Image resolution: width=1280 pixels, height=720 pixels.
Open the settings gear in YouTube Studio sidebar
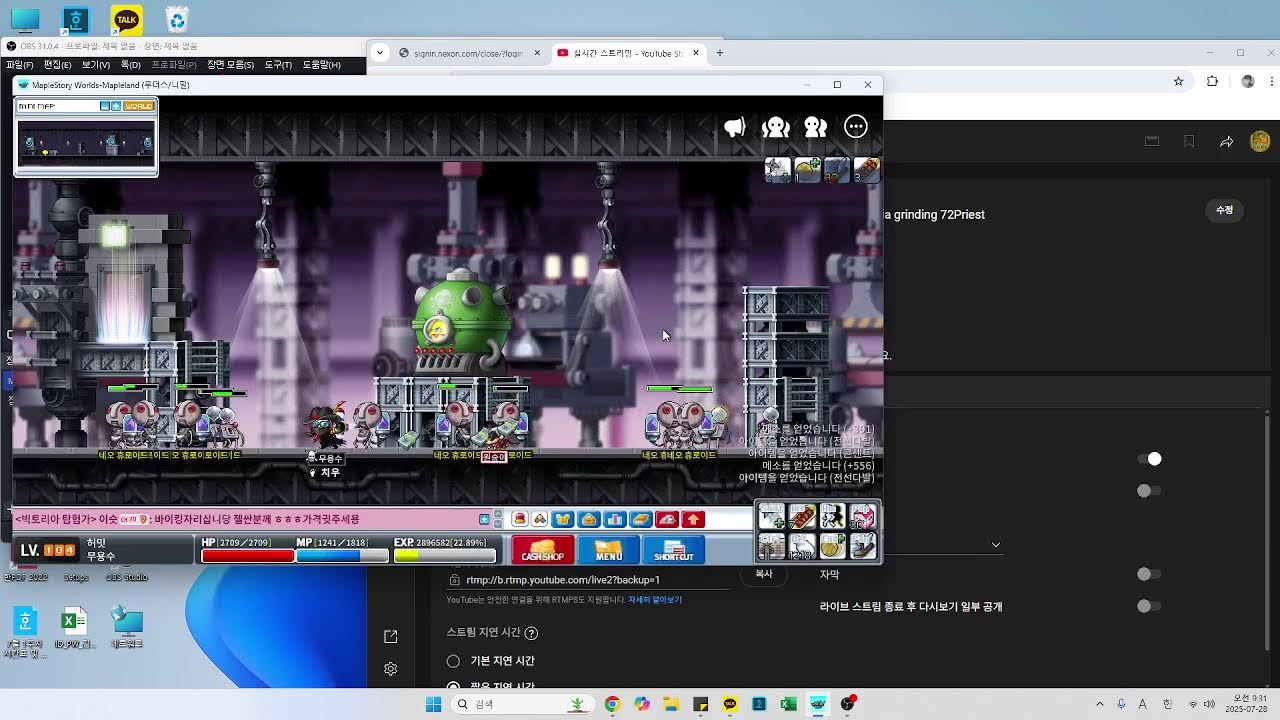pyautogui.click(x=391, y=669)
